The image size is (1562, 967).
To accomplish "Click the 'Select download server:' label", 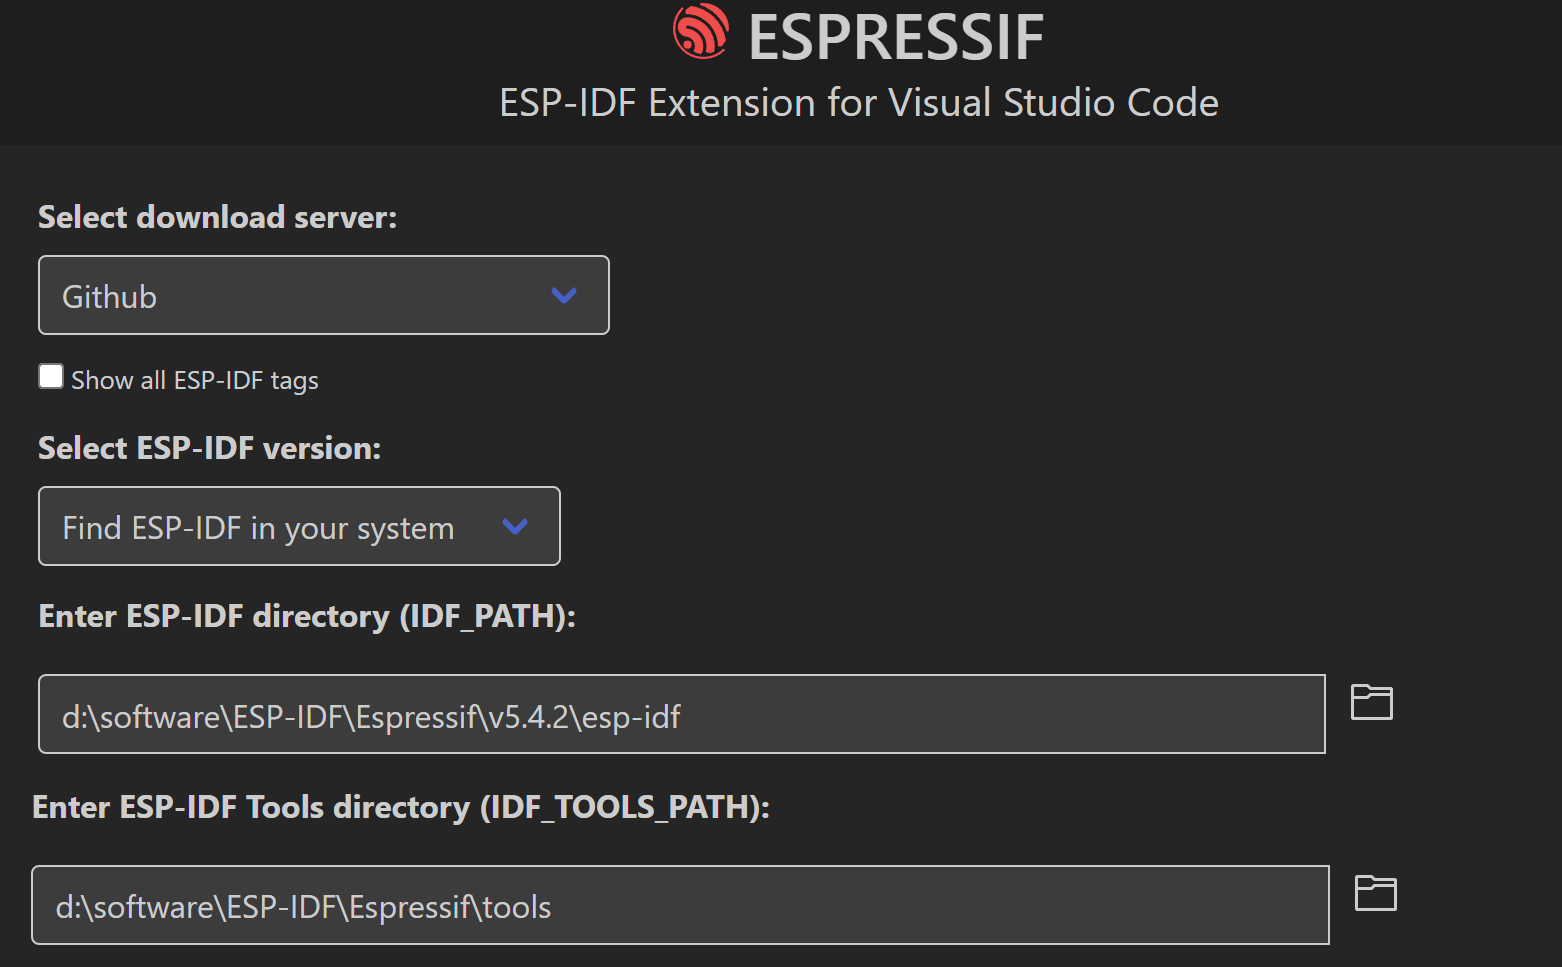I will [x=217, y=217].
